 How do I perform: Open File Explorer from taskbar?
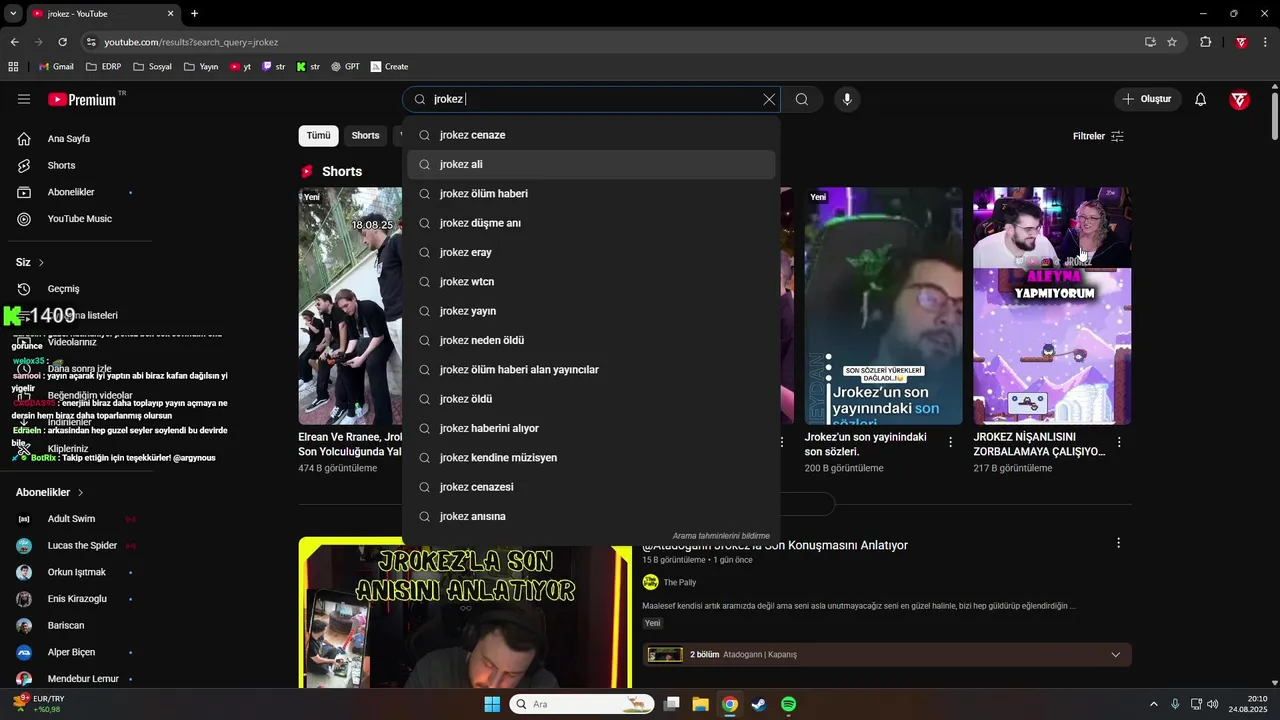tap(700, 704)
